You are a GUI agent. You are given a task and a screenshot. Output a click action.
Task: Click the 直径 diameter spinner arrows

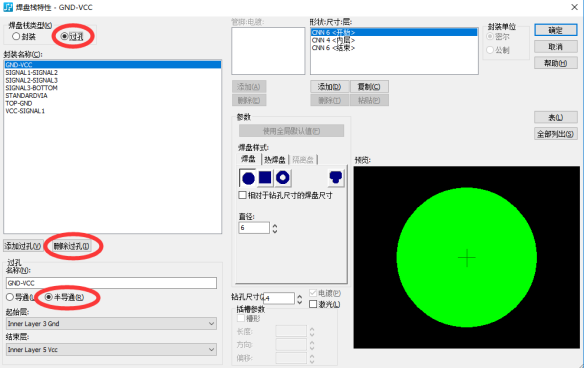click(275, 228)
